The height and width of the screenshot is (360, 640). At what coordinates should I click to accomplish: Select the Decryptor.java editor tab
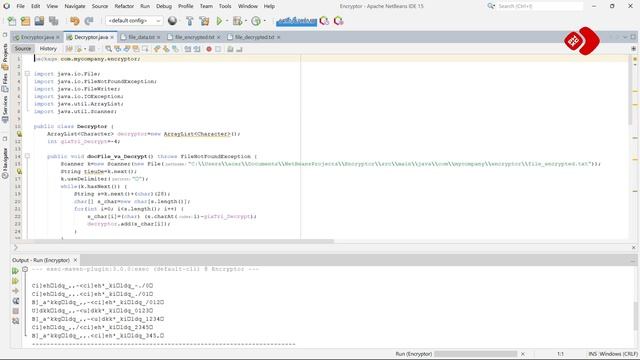91,37
